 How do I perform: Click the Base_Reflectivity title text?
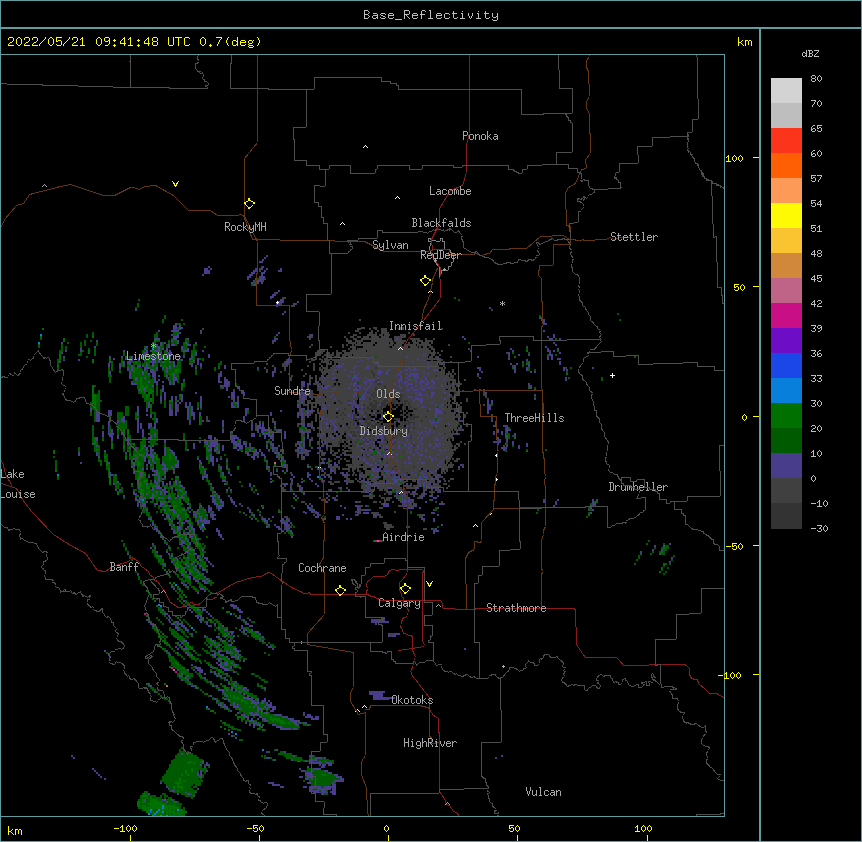(431, 15)
